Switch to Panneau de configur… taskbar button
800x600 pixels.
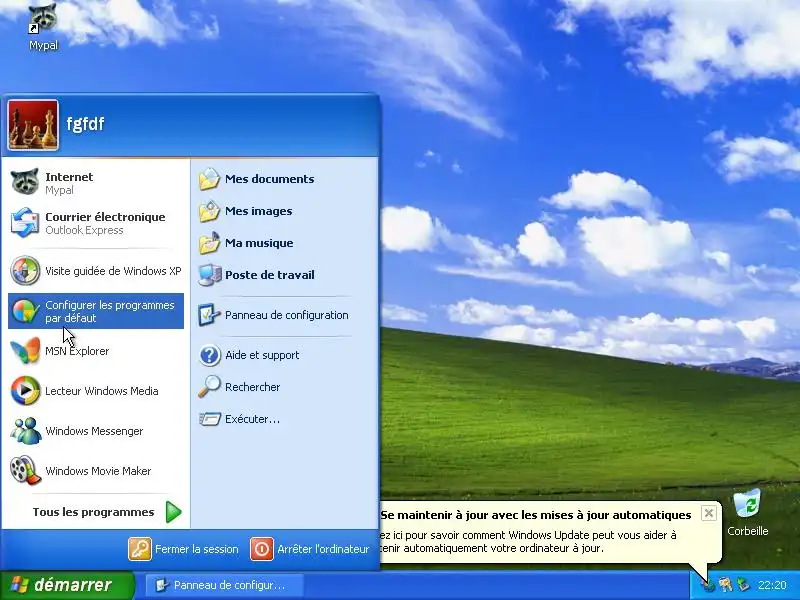224,585
